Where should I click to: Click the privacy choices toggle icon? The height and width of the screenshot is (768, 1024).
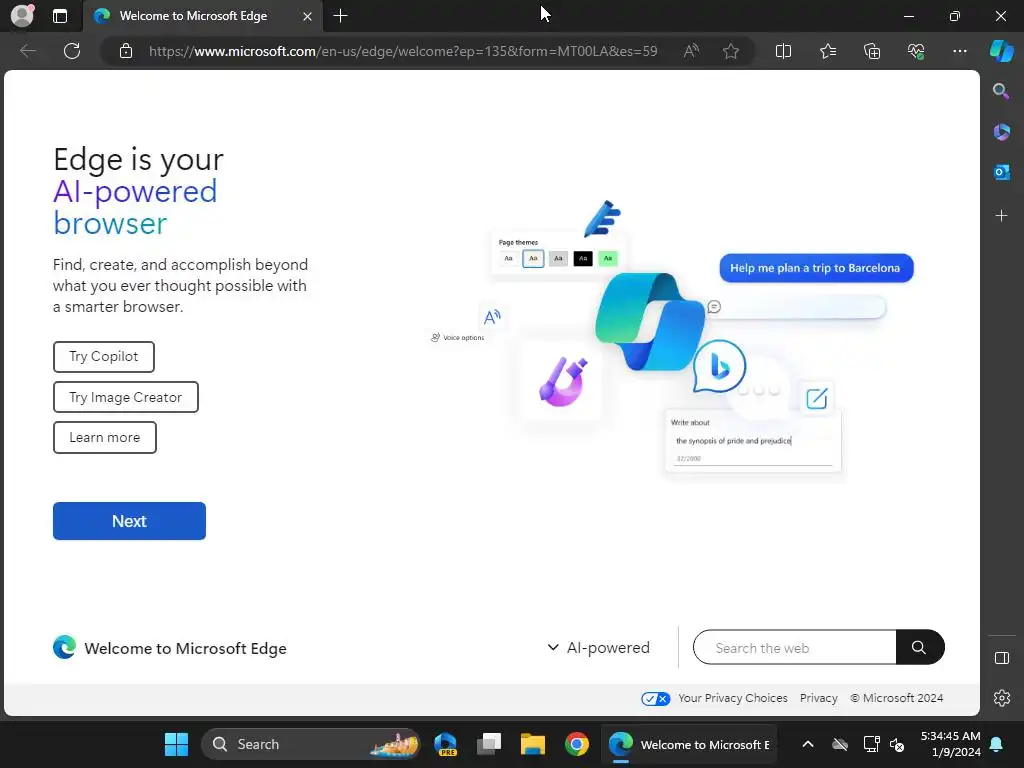coord(655,699)
